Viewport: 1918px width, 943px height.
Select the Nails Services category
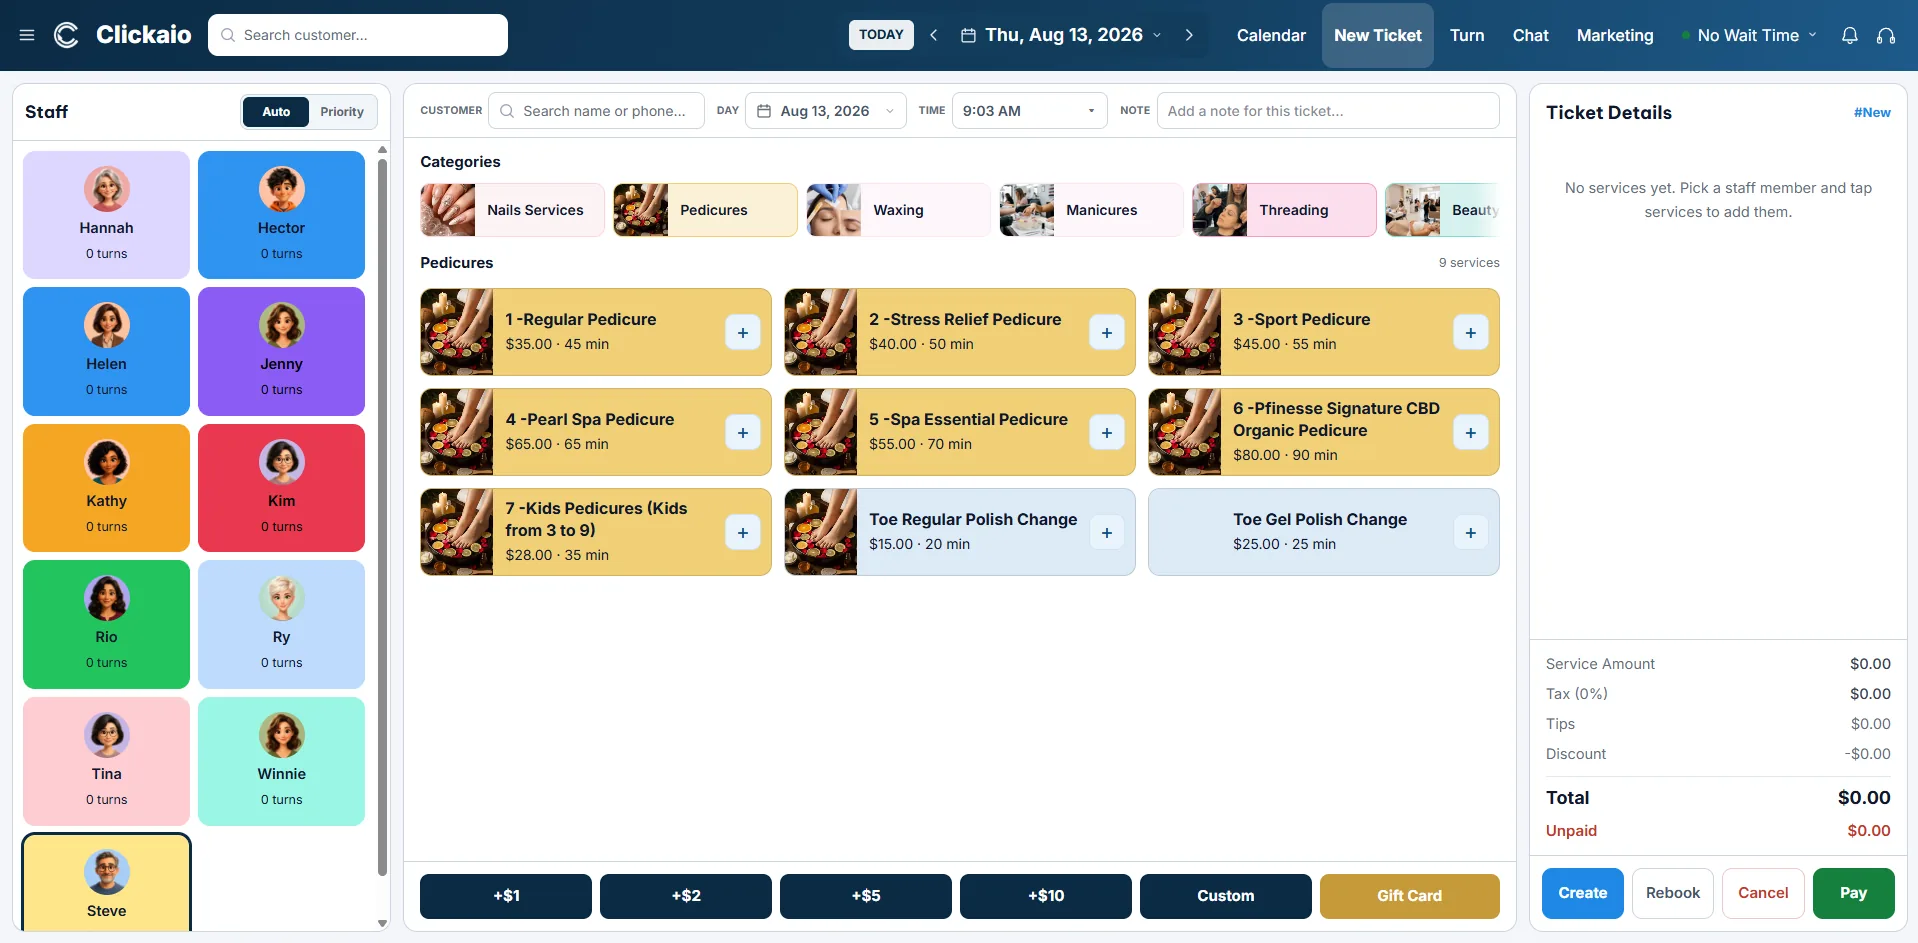[512, 210]
